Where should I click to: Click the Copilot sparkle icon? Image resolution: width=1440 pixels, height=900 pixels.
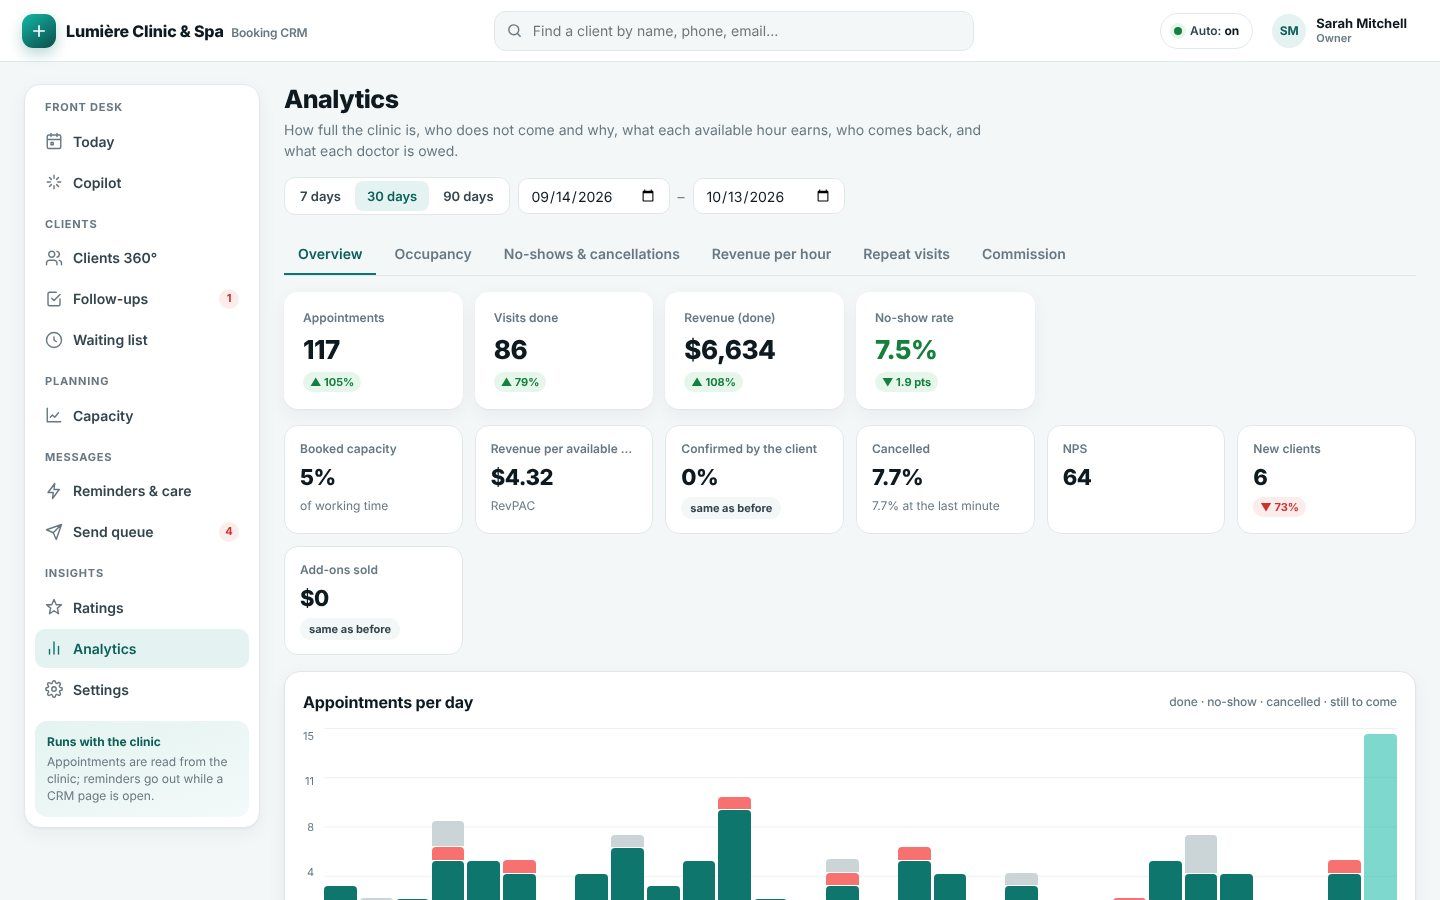click(54, 183)
